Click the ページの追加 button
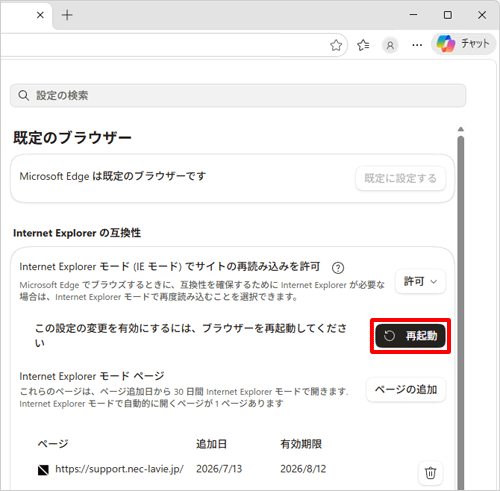Screen dimensions: 500x491 coord(406,390)
